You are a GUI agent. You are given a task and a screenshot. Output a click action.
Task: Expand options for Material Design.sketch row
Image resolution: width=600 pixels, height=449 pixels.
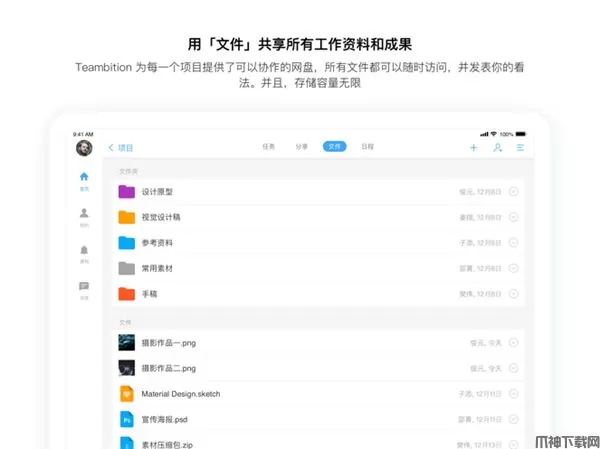point(514,394)
